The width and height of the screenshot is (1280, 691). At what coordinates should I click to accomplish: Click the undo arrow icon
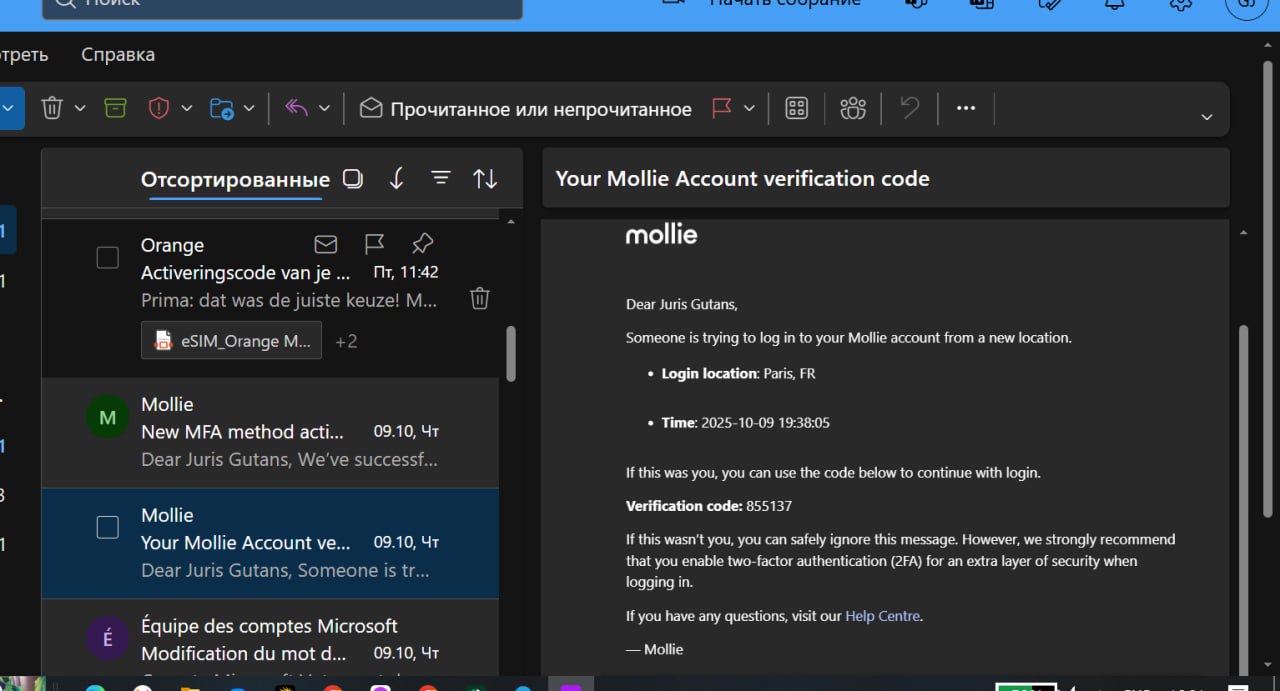[x=910, y=108]
